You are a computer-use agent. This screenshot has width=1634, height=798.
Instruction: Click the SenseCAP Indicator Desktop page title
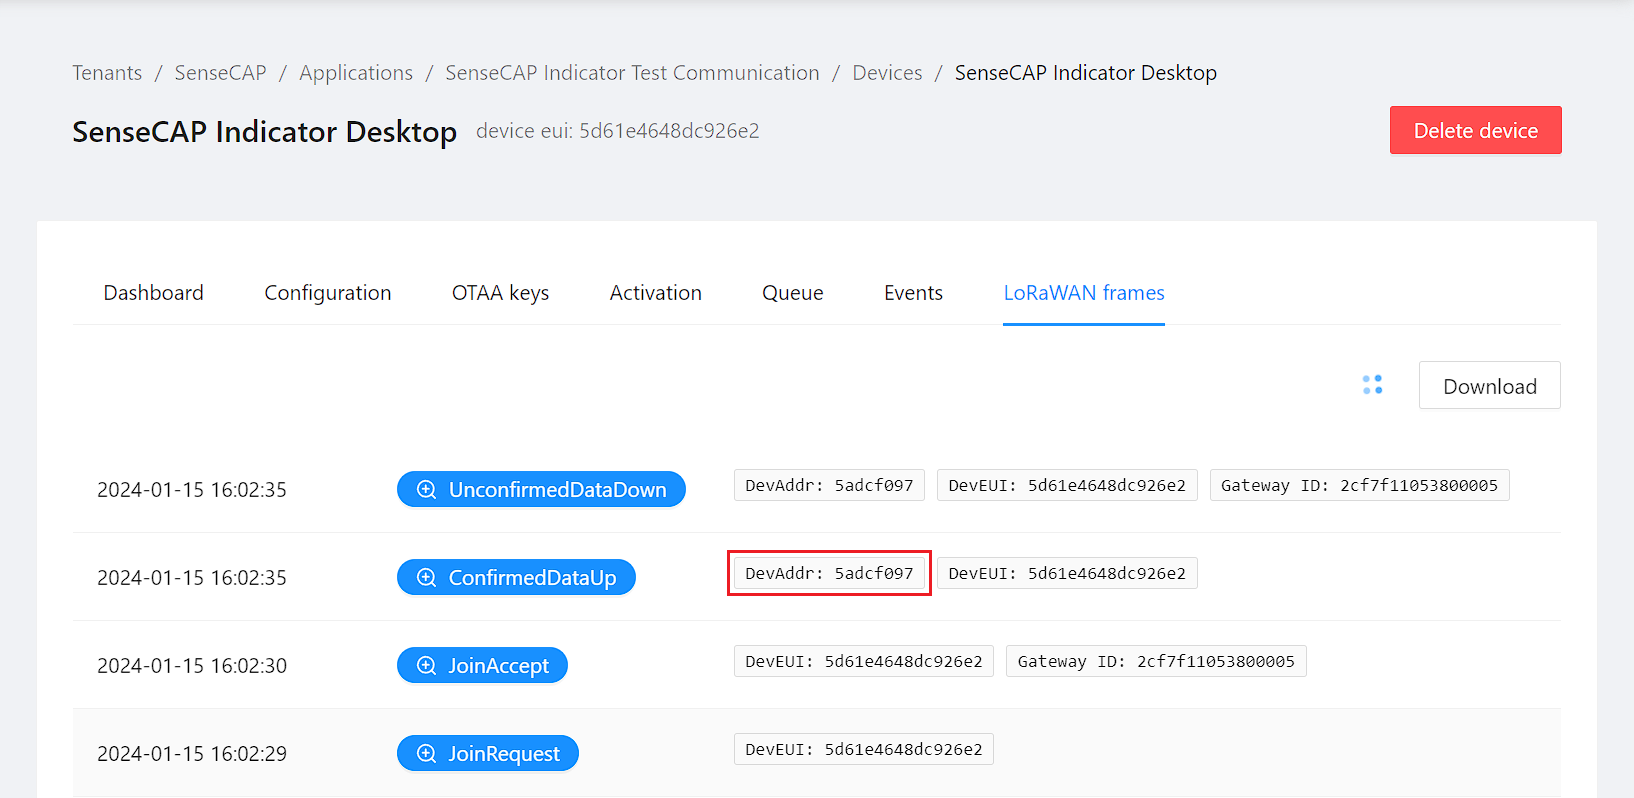[265, 132]
